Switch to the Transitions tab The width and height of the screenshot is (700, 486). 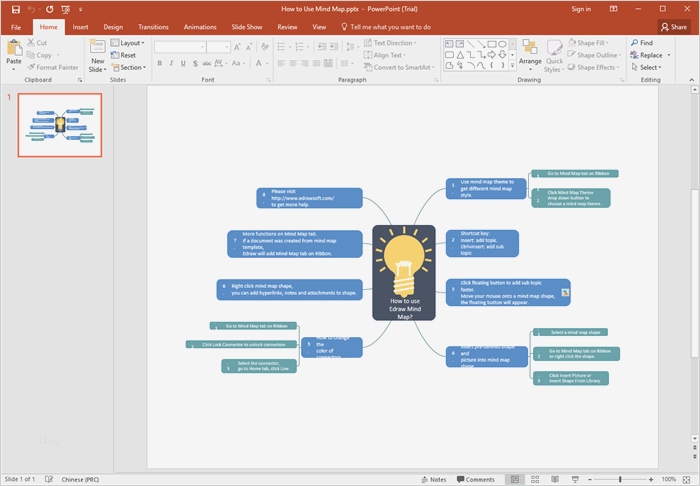[154, 27]
